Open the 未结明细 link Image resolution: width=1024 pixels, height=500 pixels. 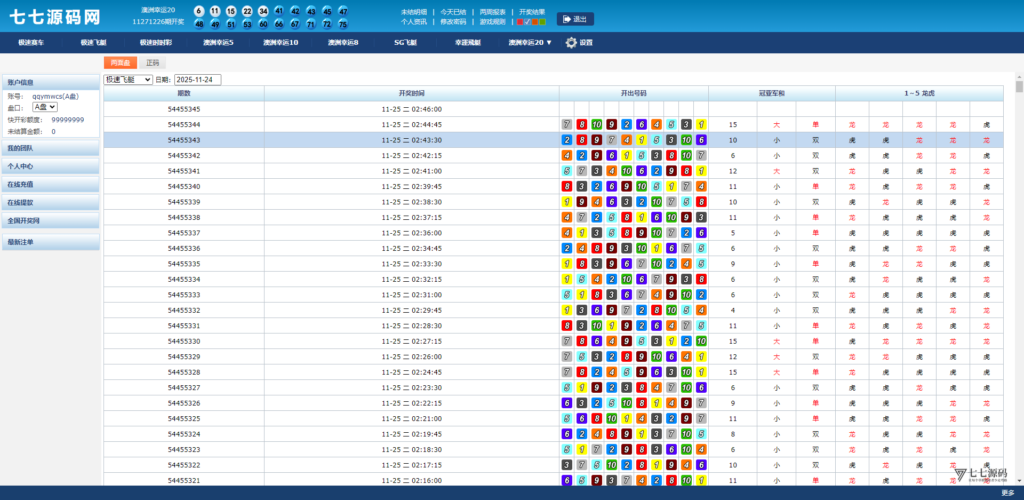(405, 12)
